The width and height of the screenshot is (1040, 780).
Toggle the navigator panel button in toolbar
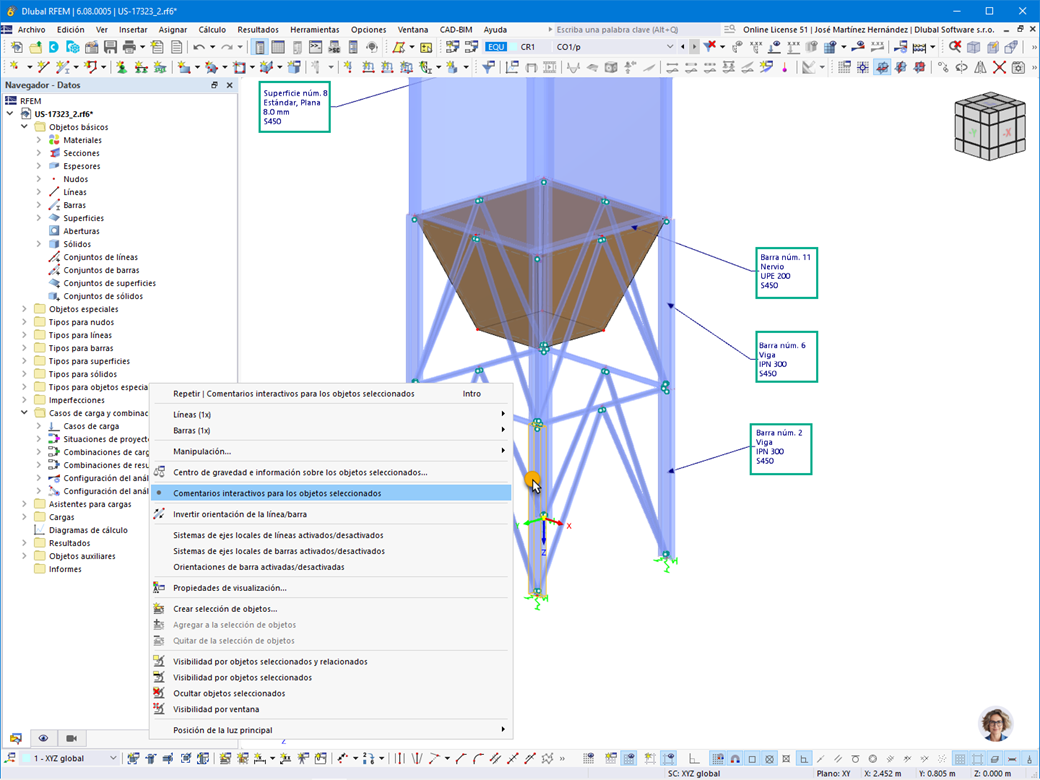click(x=259, y=47)
